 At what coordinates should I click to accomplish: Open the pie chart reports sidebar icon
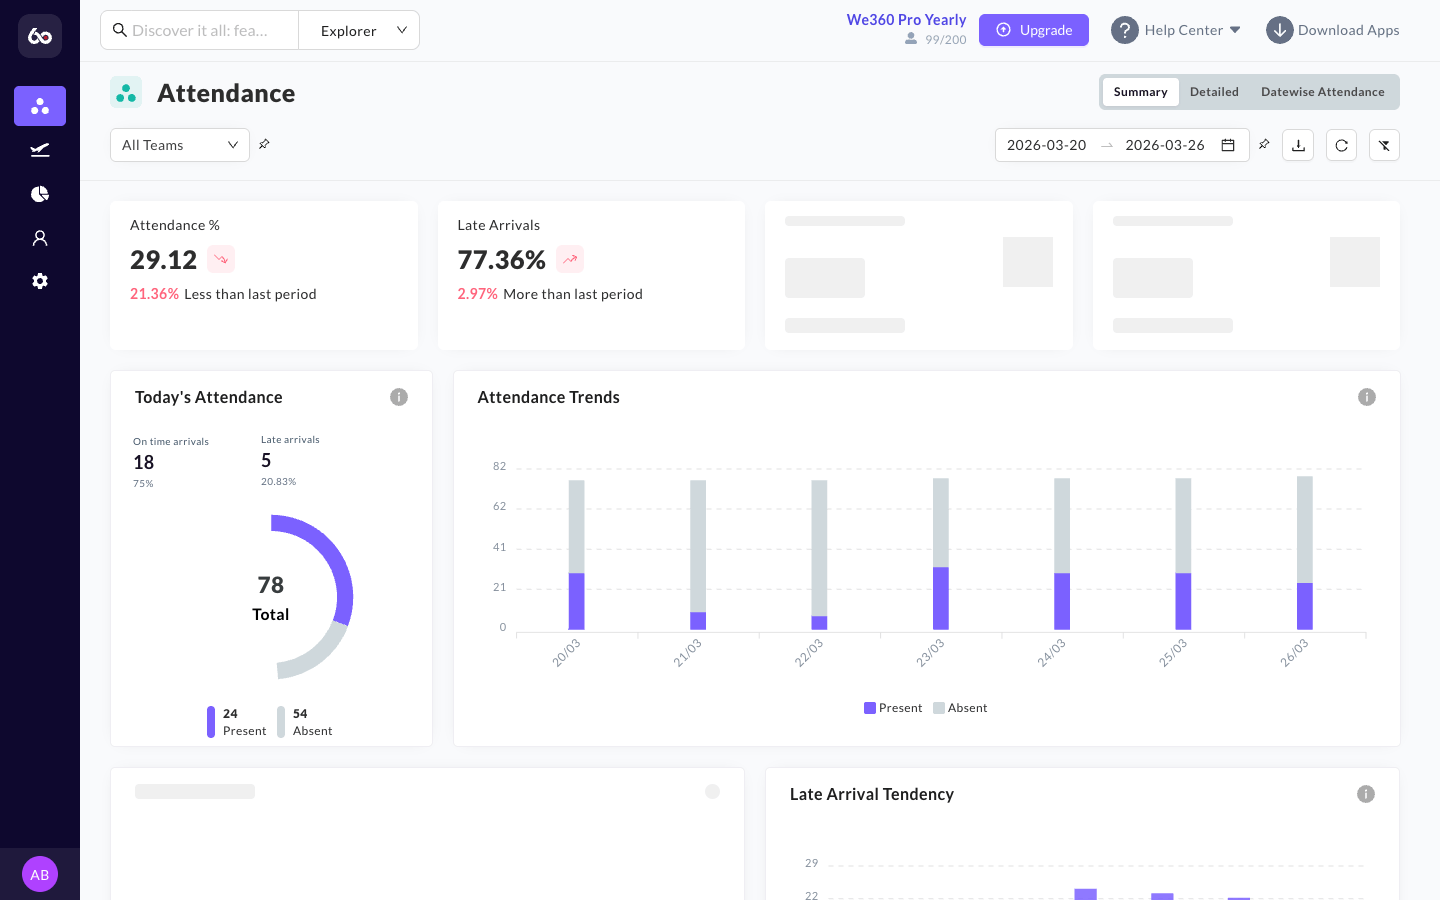(x=40, y=194)
